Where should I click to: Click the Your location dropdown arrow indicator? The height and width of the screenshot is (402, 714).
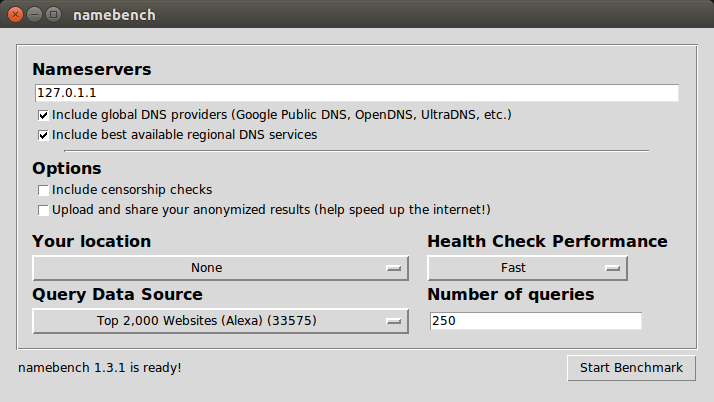tap(393, 268)
